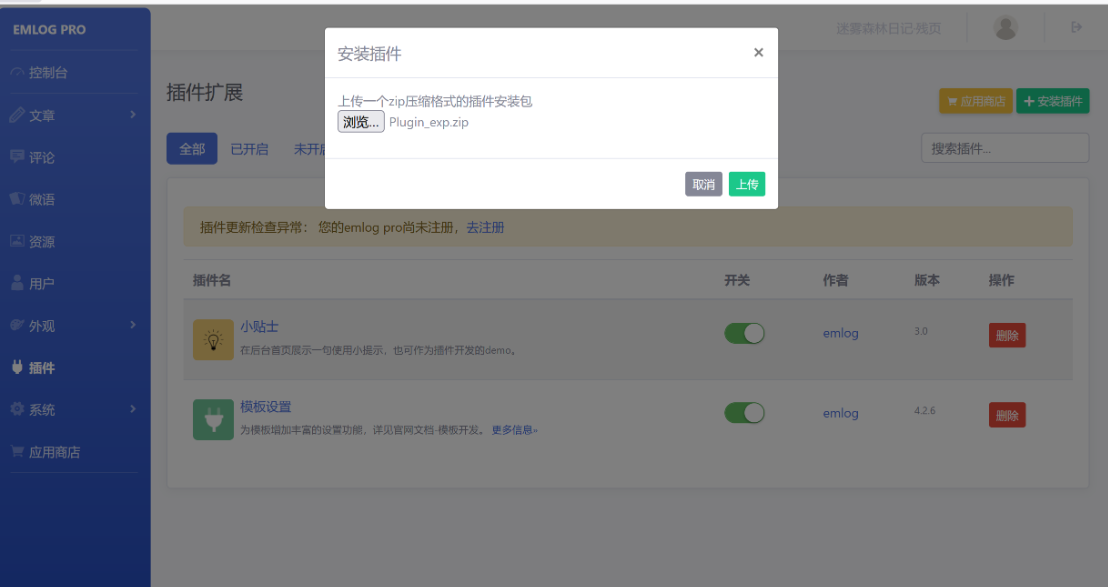Switch to the 全部 plugins tab
This screenshot has height=587, width=1108.
(192, 149)
